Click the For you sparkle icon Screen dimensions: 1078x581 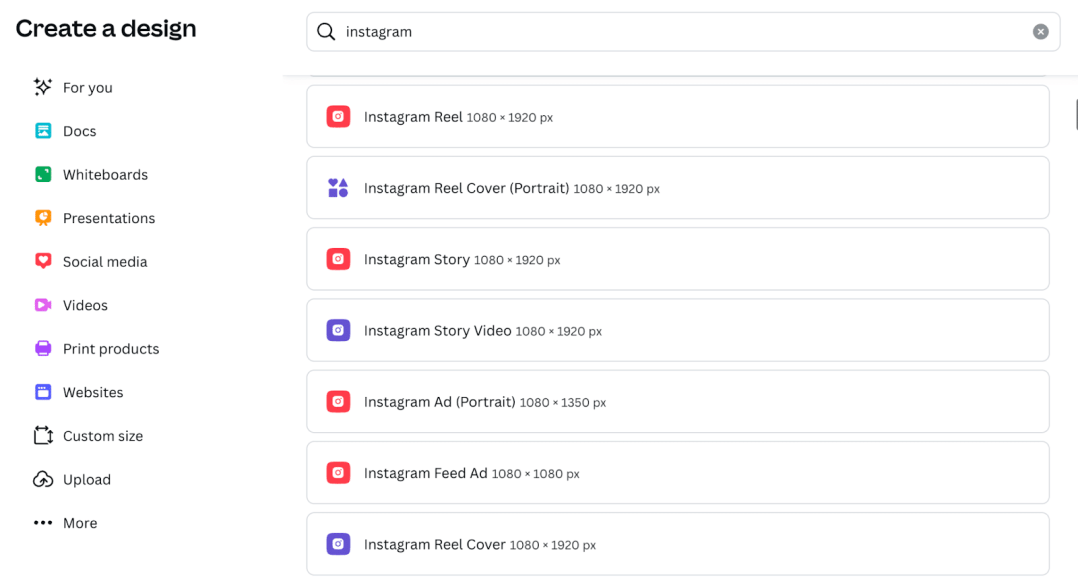tap(43, 87)
